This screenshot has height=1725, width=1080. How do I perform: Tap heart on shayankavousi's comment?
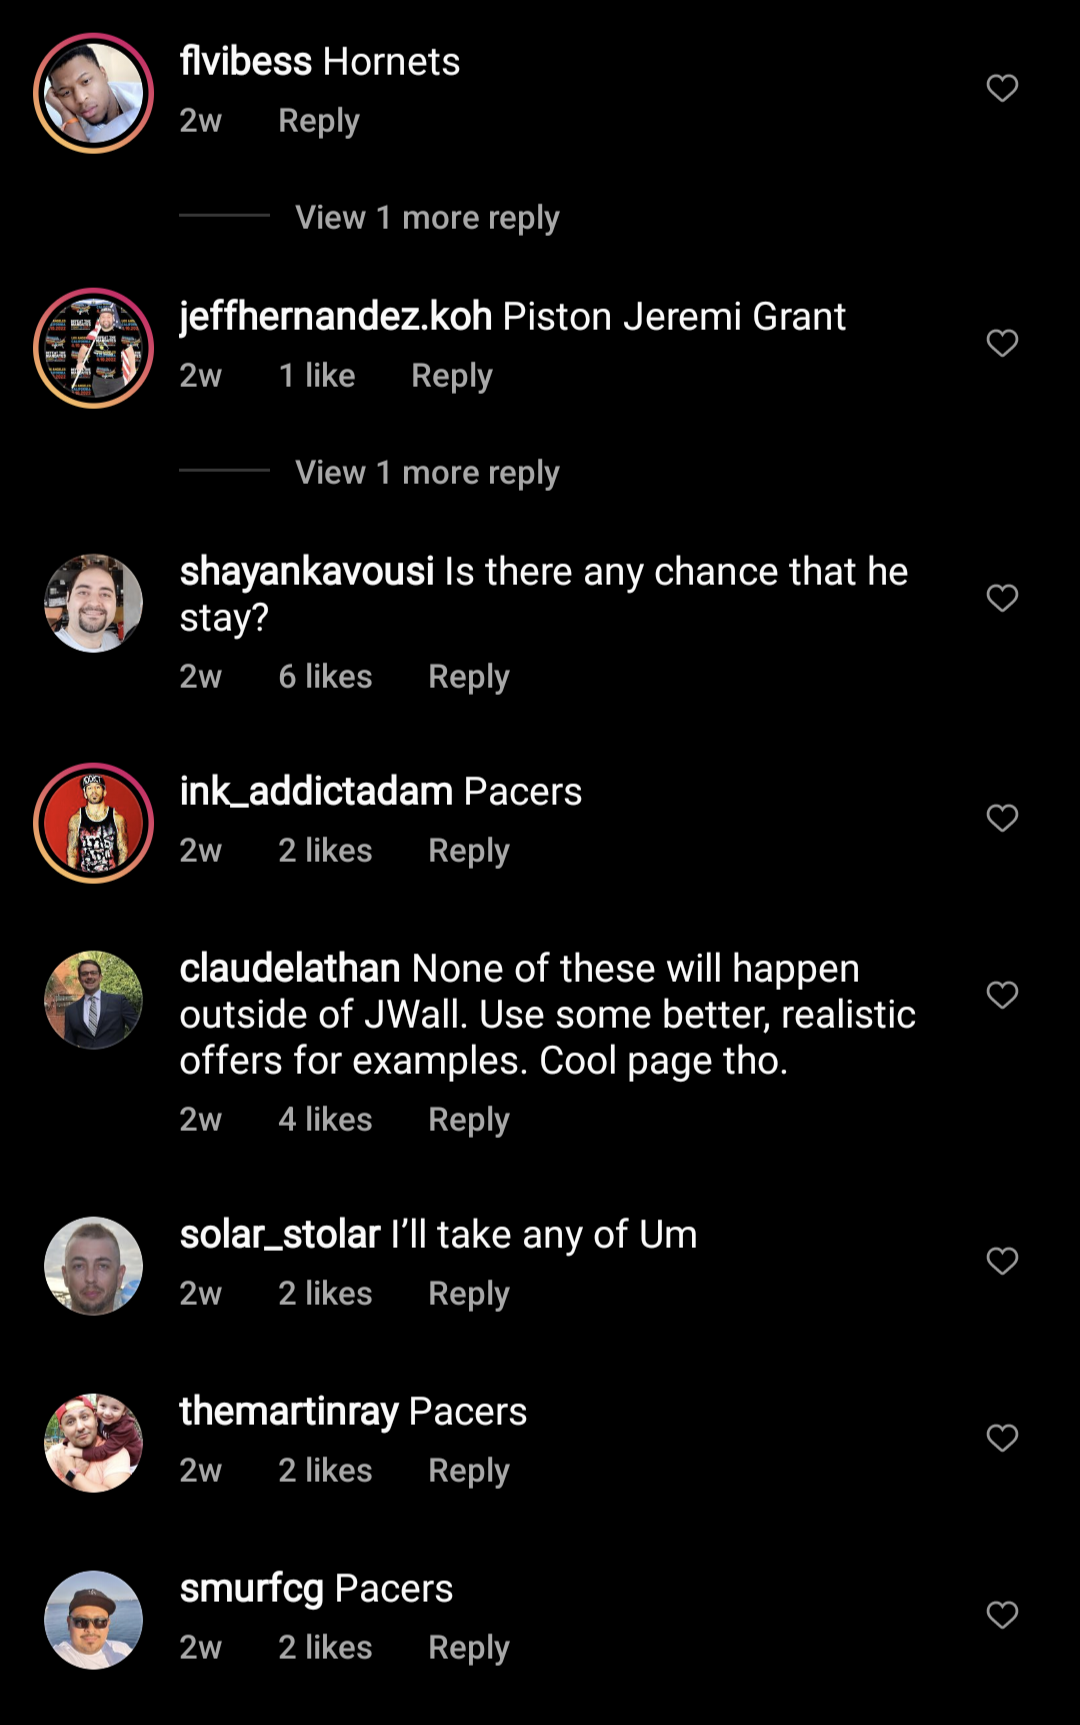[1002, 598]
